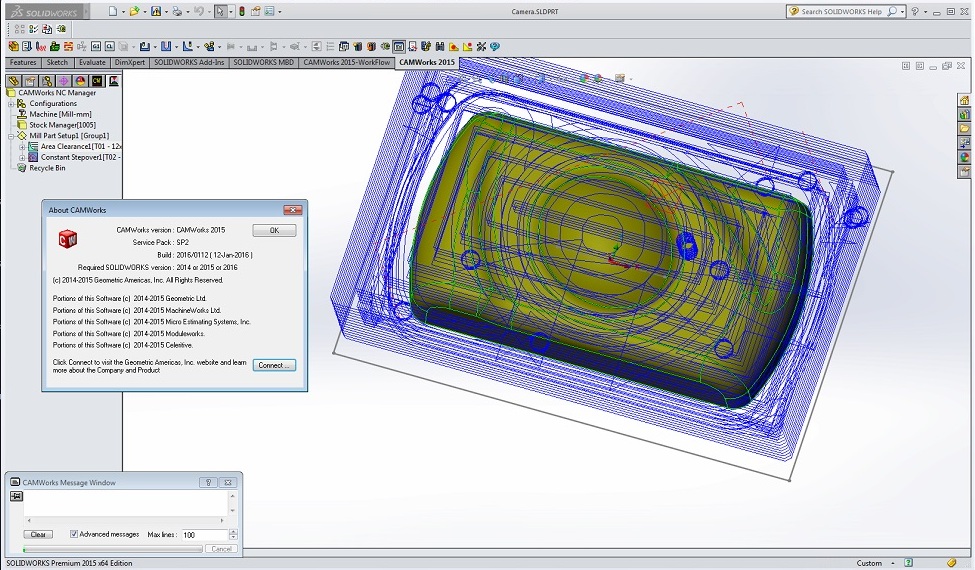
Task: Click the SOLIDWORKS logo
Action: coord(42,12)
